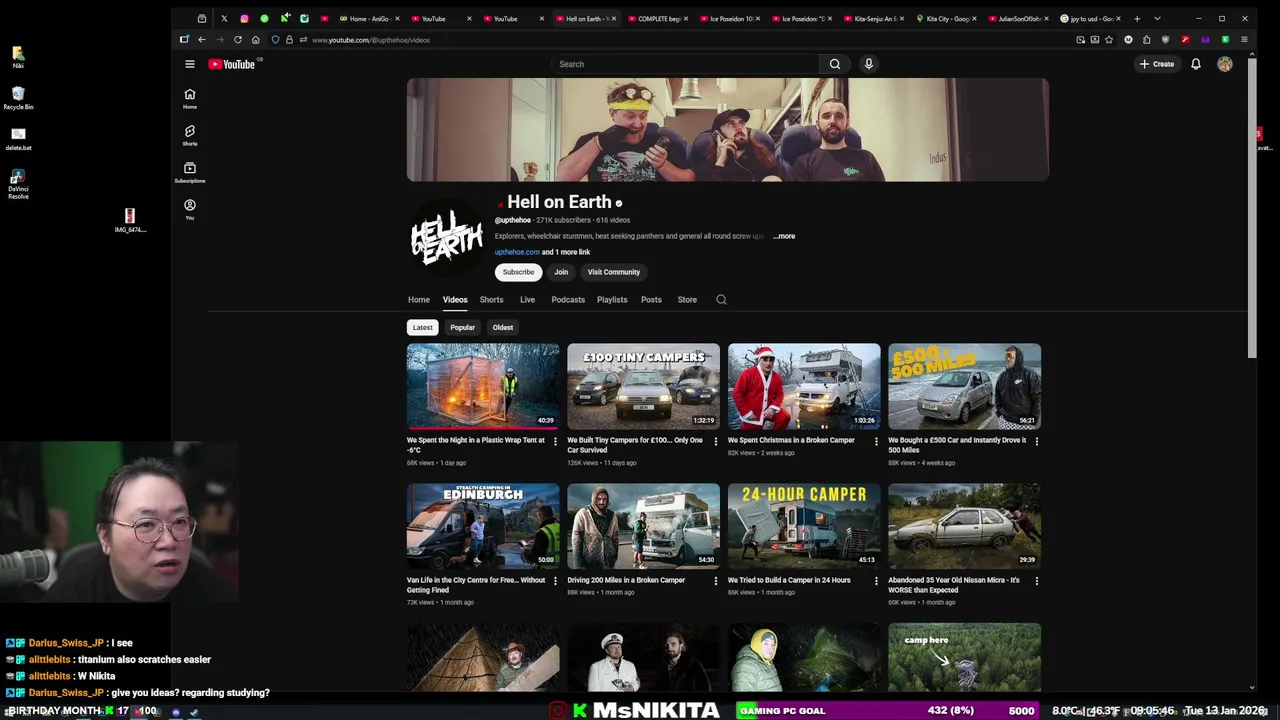Viewport: 1280px width, 720px height.
Task: Click the YouTube logo
Action: [232, 64]
